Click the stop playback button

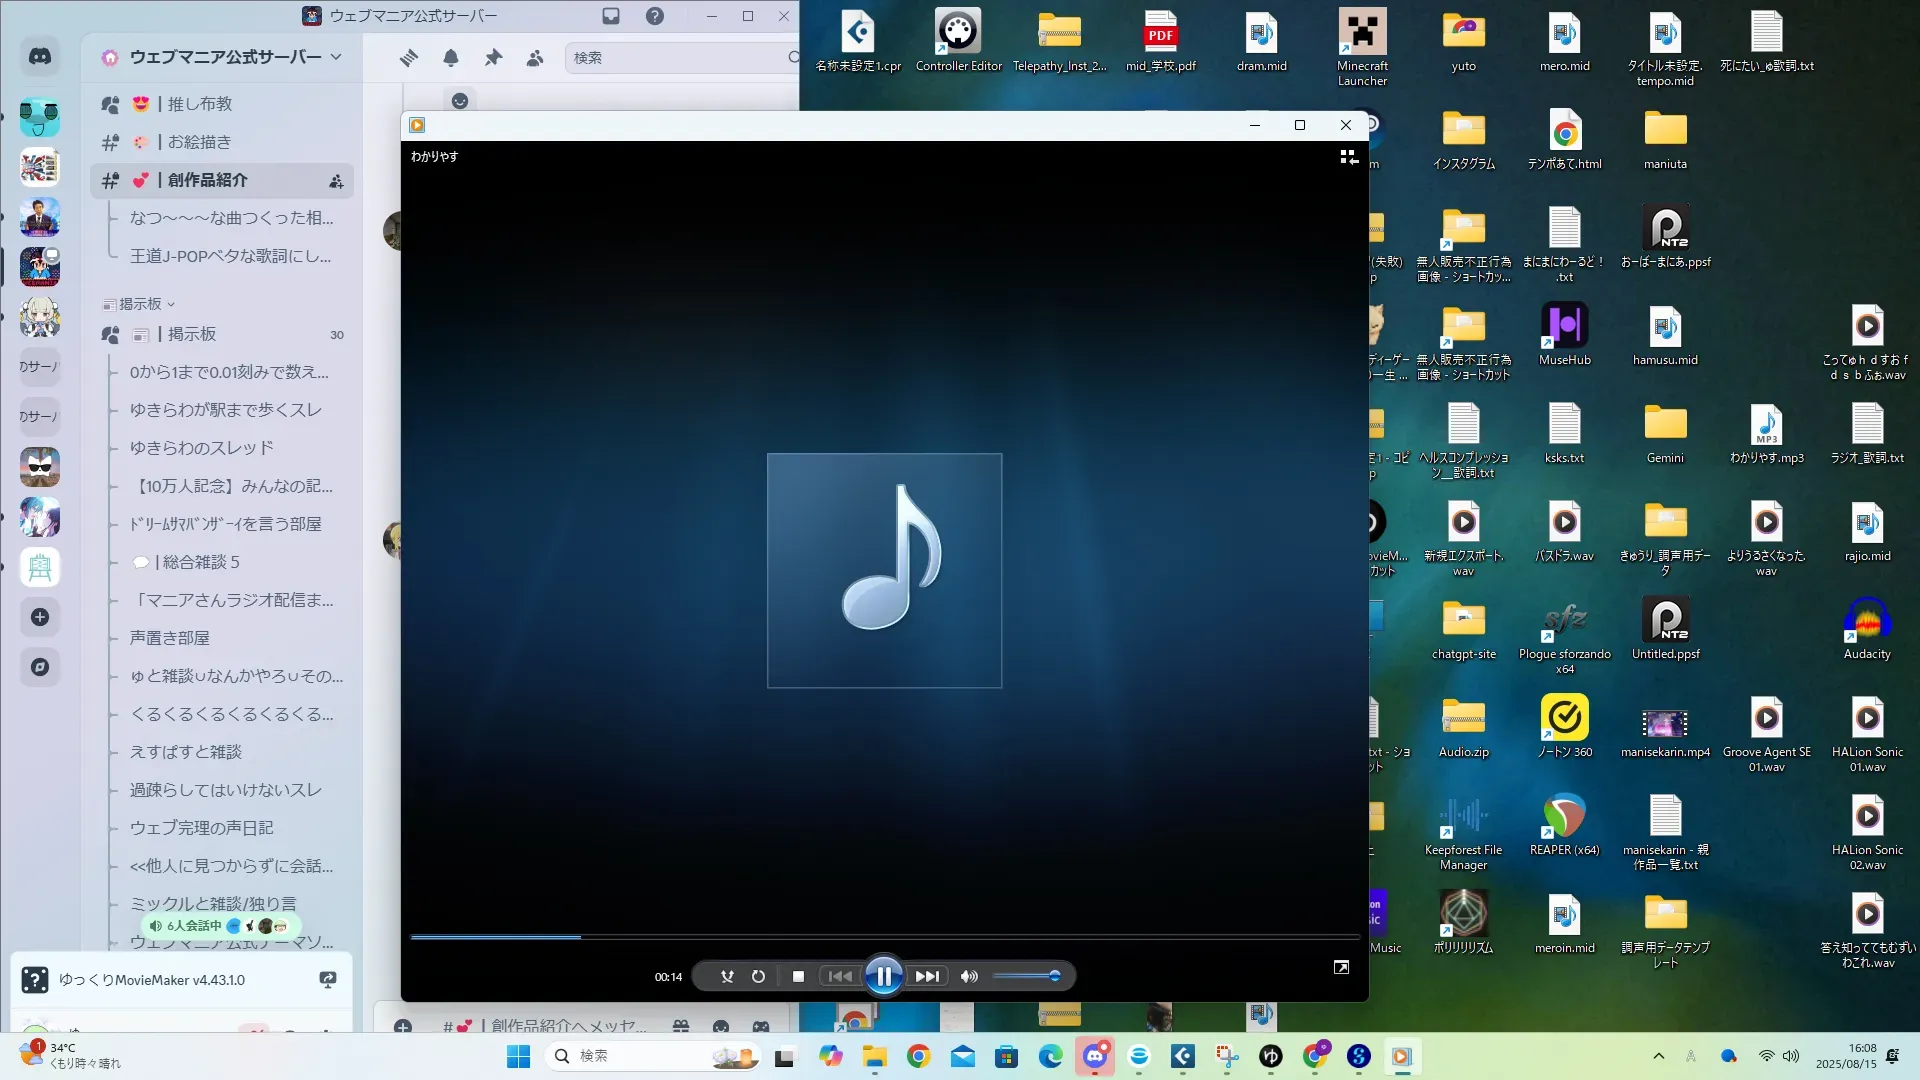[x=798, y=976]
